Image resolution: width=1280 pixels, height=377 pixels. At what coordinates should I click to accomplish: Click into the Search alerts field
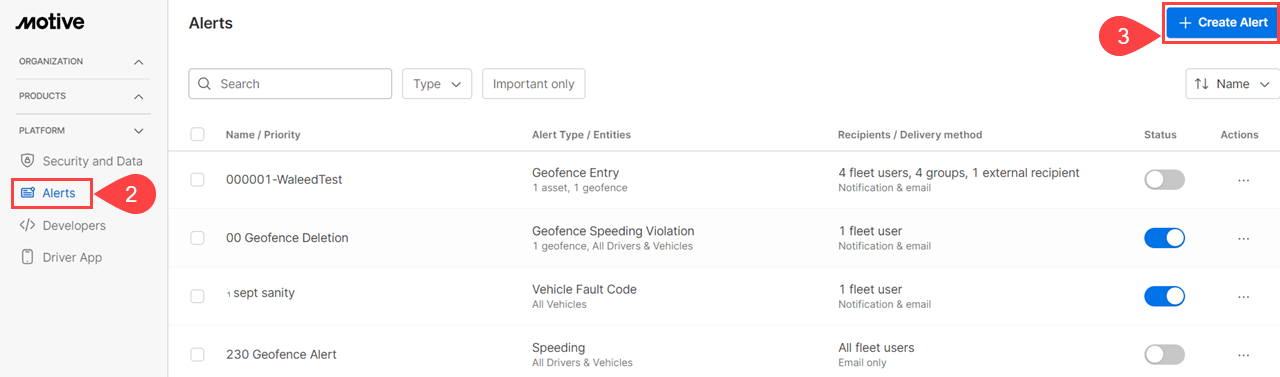[290, 84]
